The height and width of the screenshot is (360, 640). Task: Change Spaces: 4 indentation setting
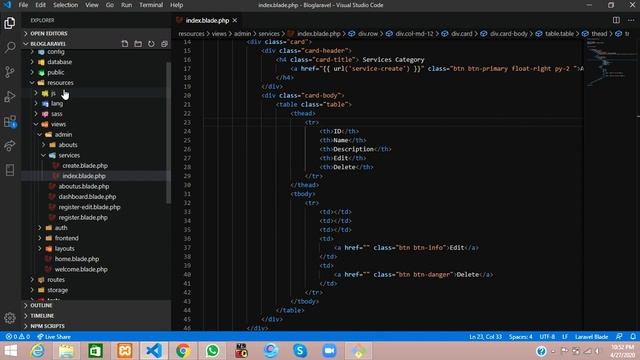coord(520,337)
